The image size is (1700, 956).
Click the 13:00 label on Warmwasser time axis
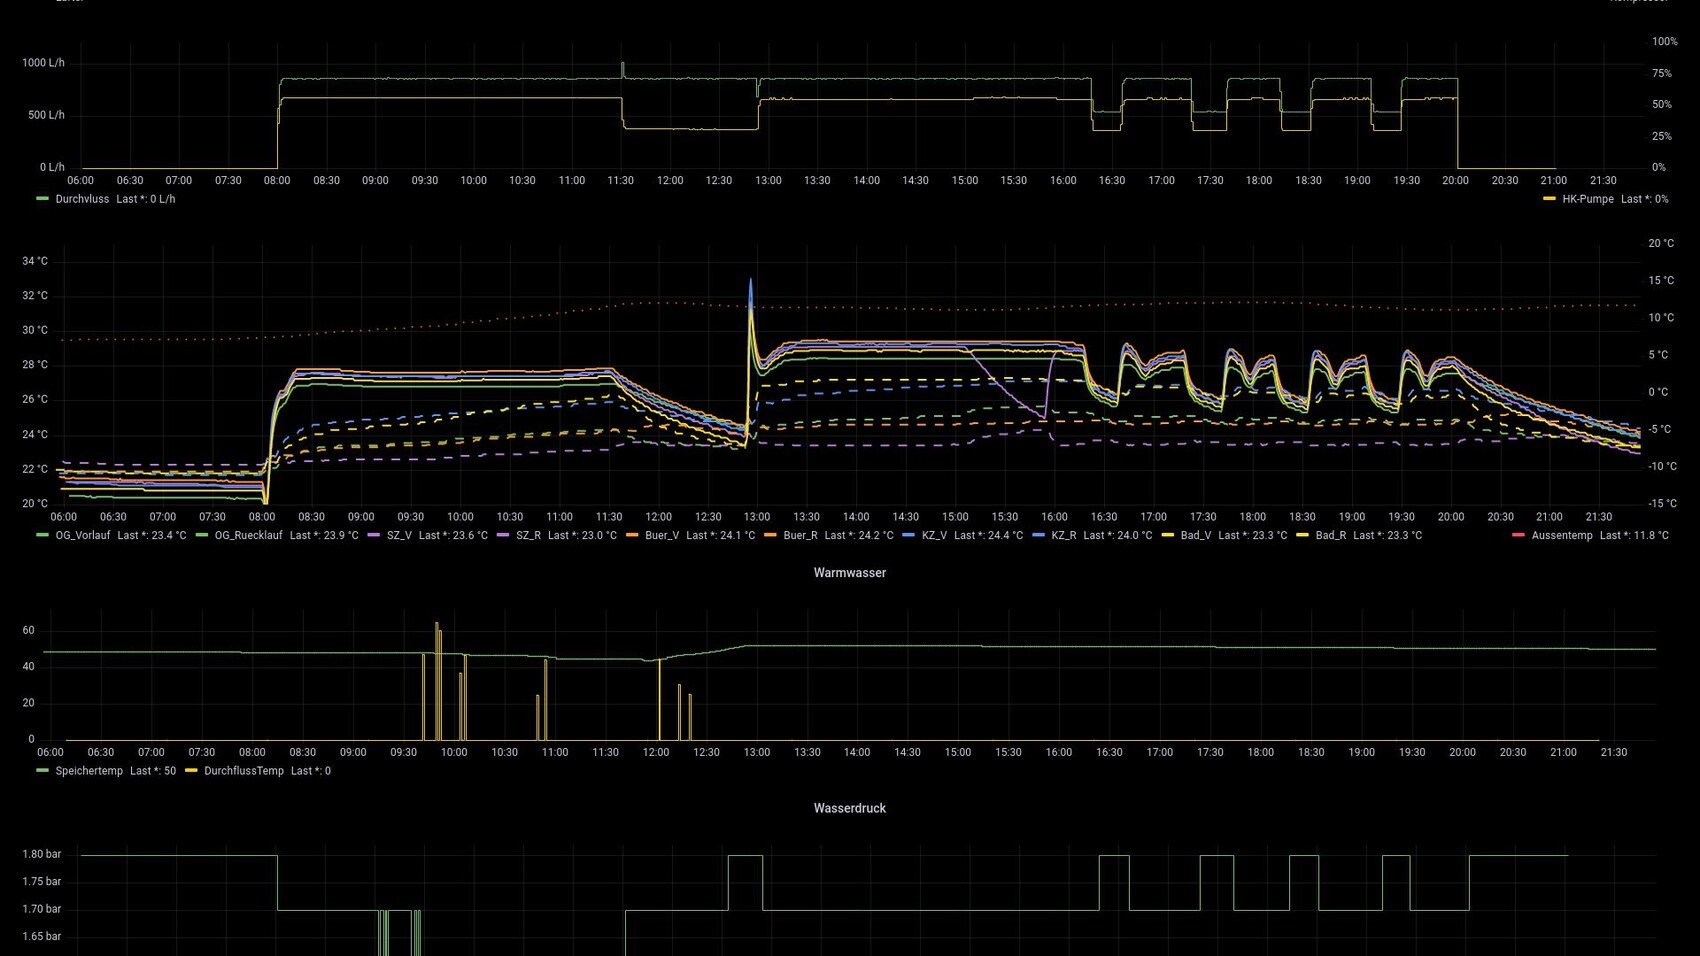(756, 752)
